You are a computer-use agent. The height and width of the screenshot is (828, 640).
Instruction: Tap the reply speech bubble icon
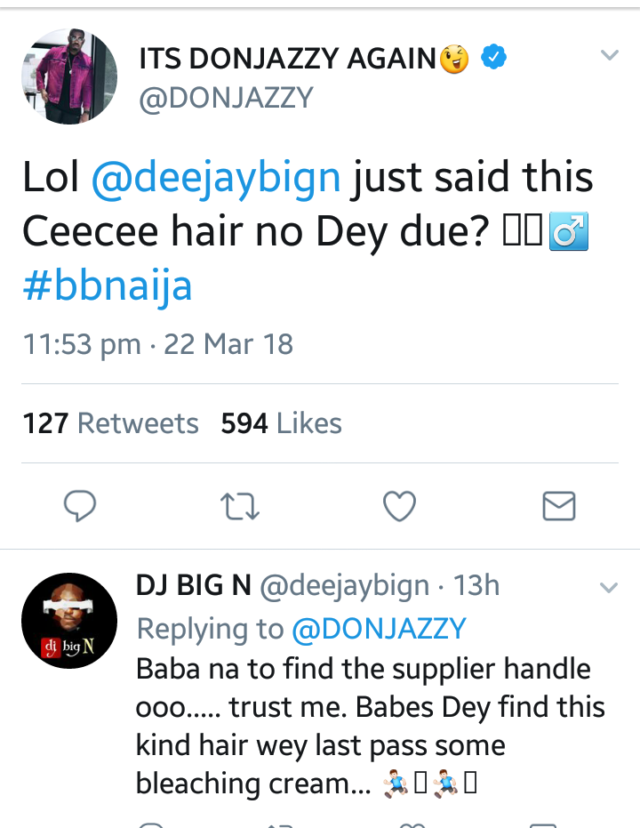(x=78, y=507)
